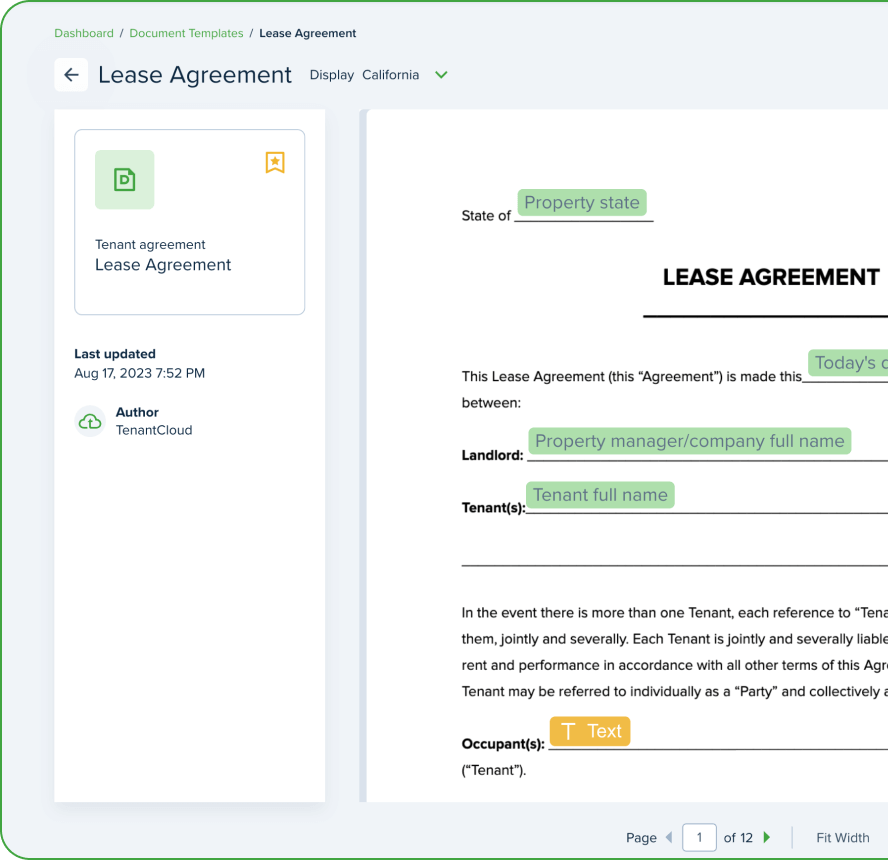
Task: Toggle the bookmark on the template card
Action: pyautogui.click(x=274, y=162)
